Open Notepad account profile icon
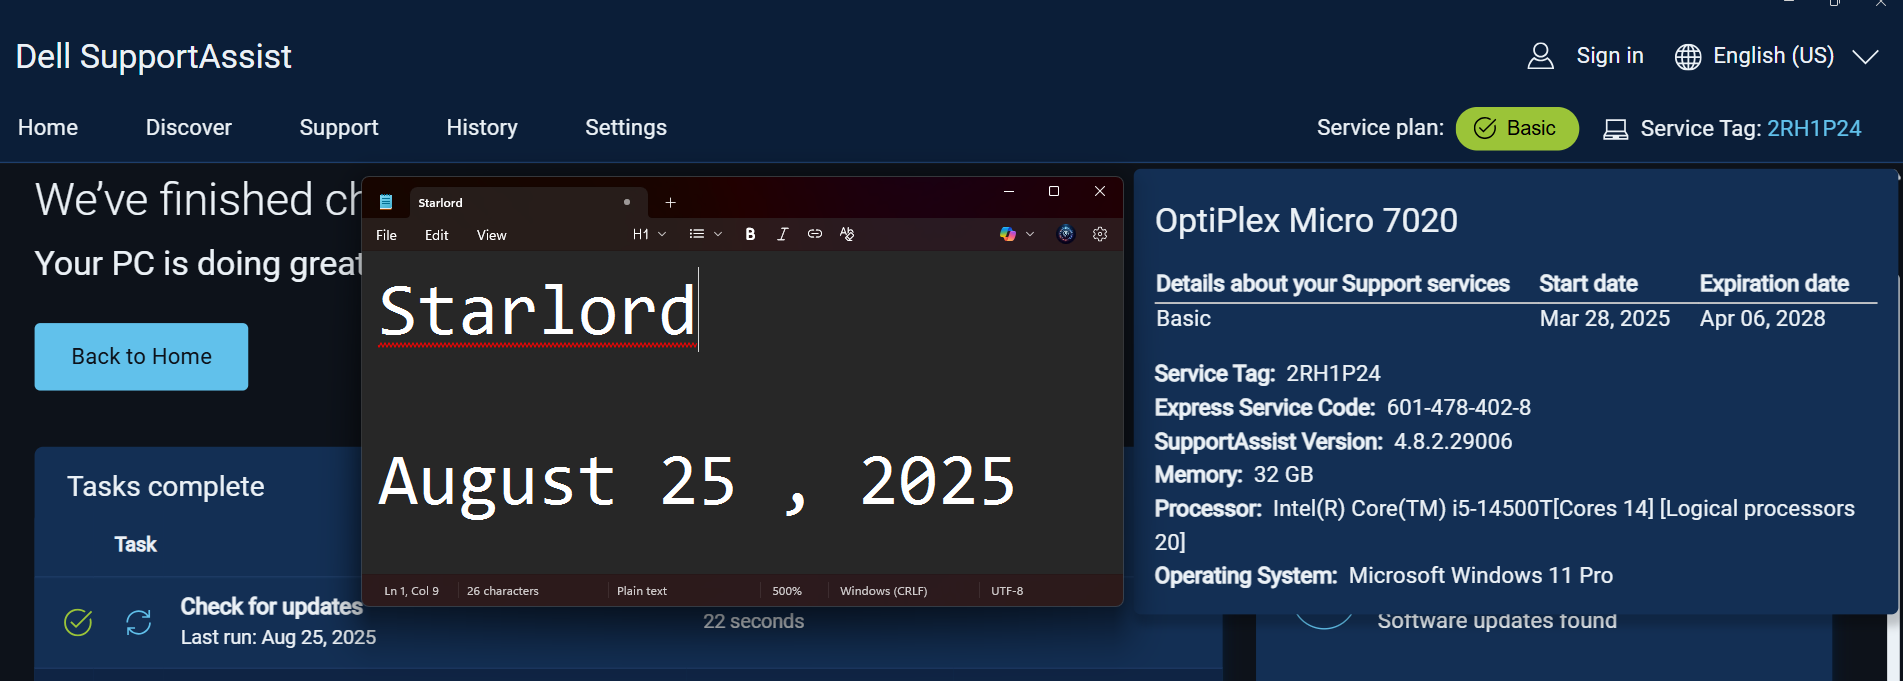1903x681 pixels. (x=1066, y=234)
